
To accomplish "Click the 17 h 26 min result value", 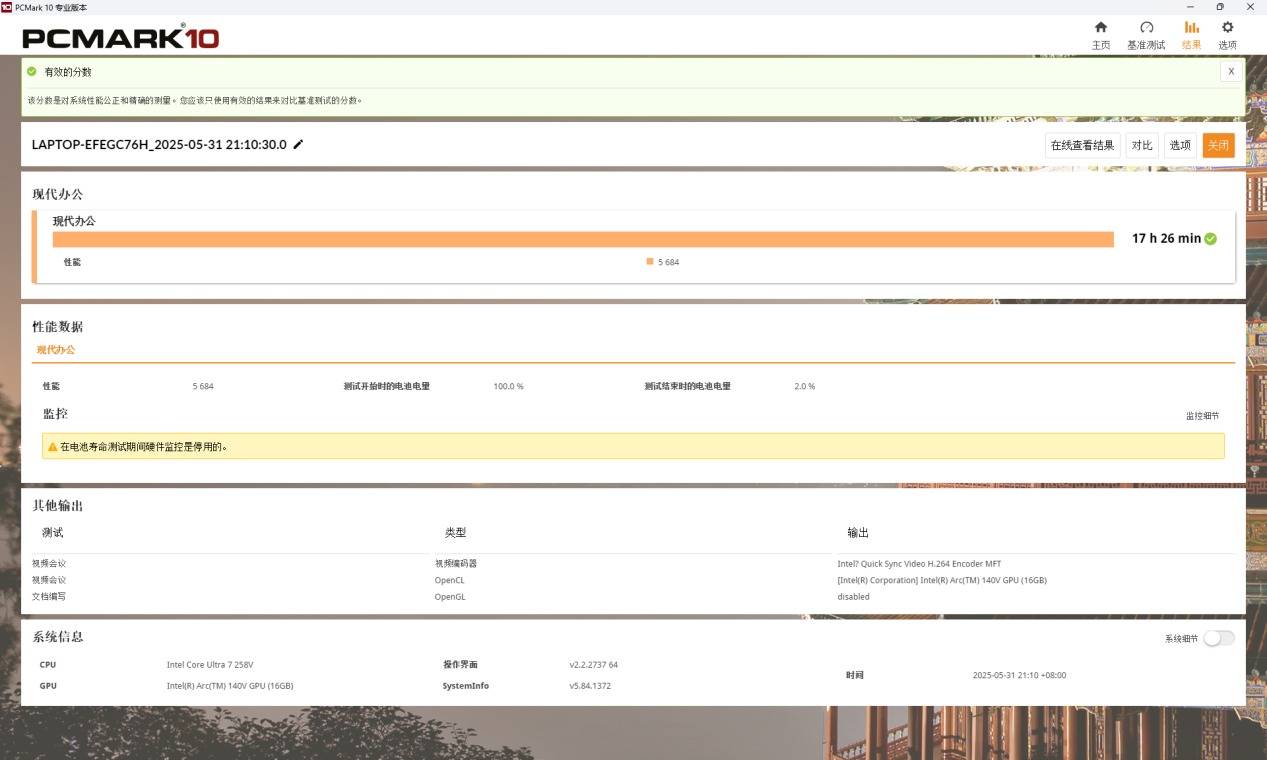I will (1166, 239).
